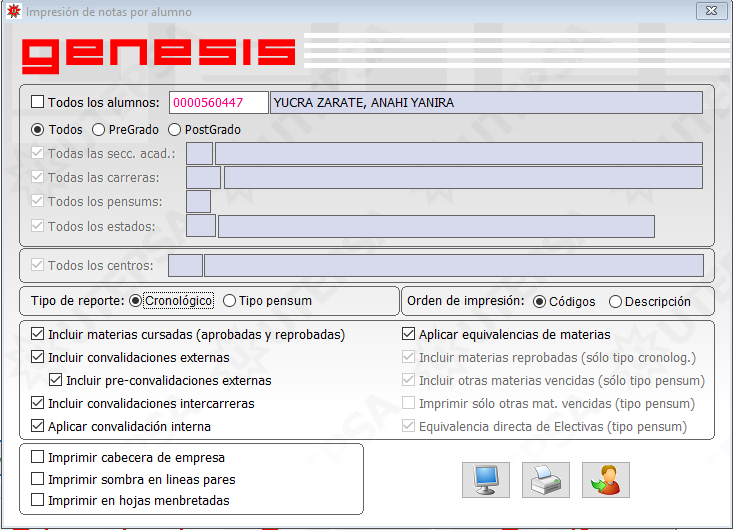The image size is (733, 530).
Task: Select the Todos radio button
Action: click(x=37, y=129)
